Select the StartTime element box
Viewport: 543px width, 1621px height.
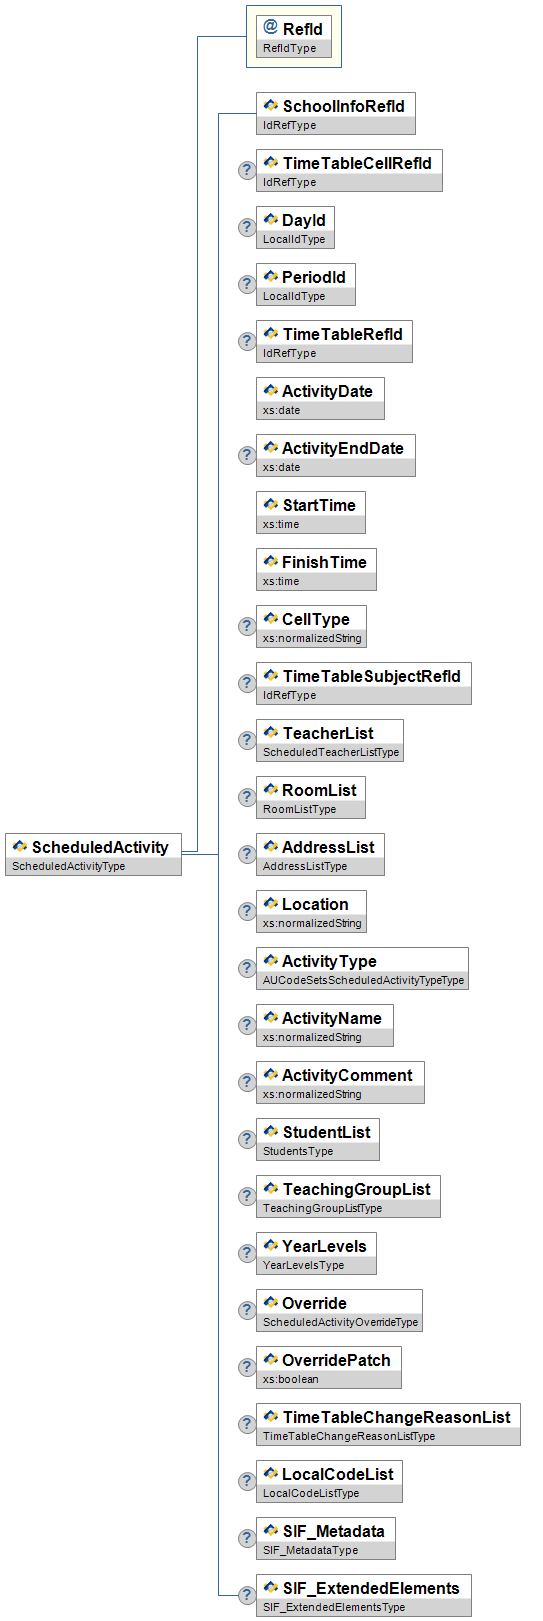pyautogui.click(x=311, y=512)
